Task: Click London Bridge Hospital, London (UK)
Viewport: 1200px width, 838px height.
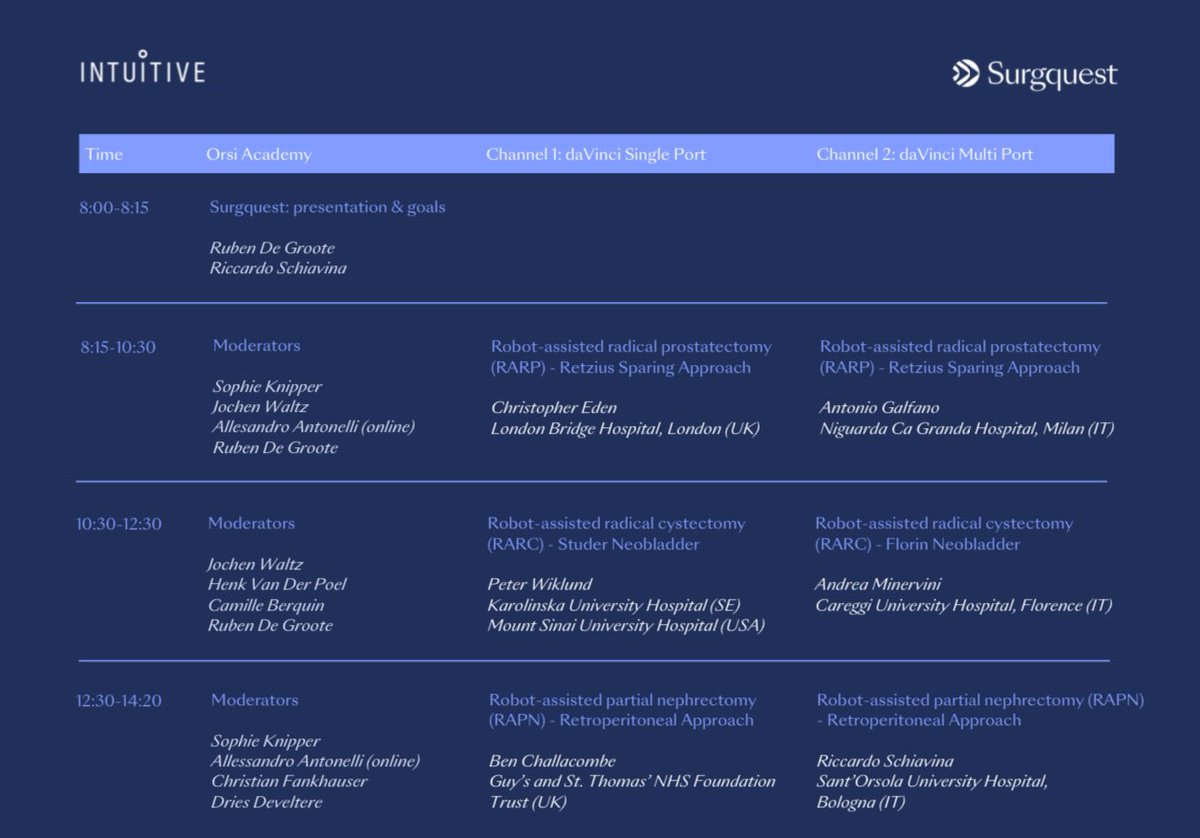Action: pyautogui.click(x=625, y=428)
